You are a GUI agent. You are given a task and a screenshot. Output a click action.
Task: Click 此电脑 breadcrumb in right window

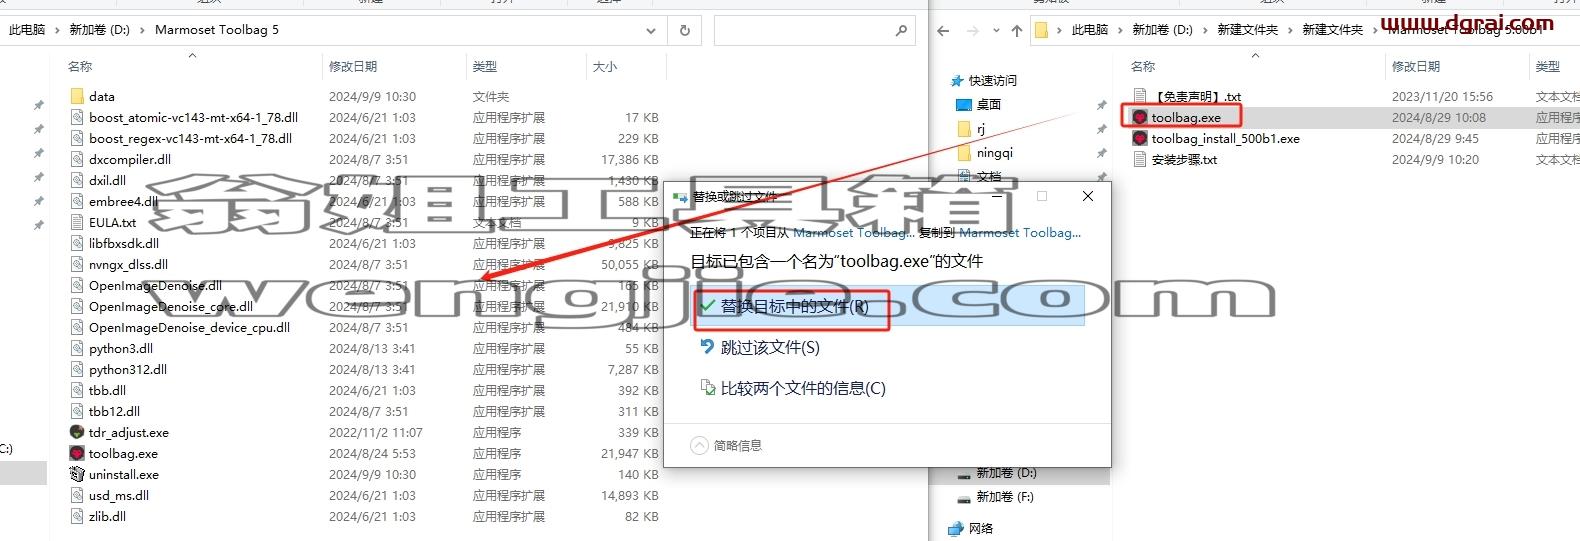click(1090, 30)
